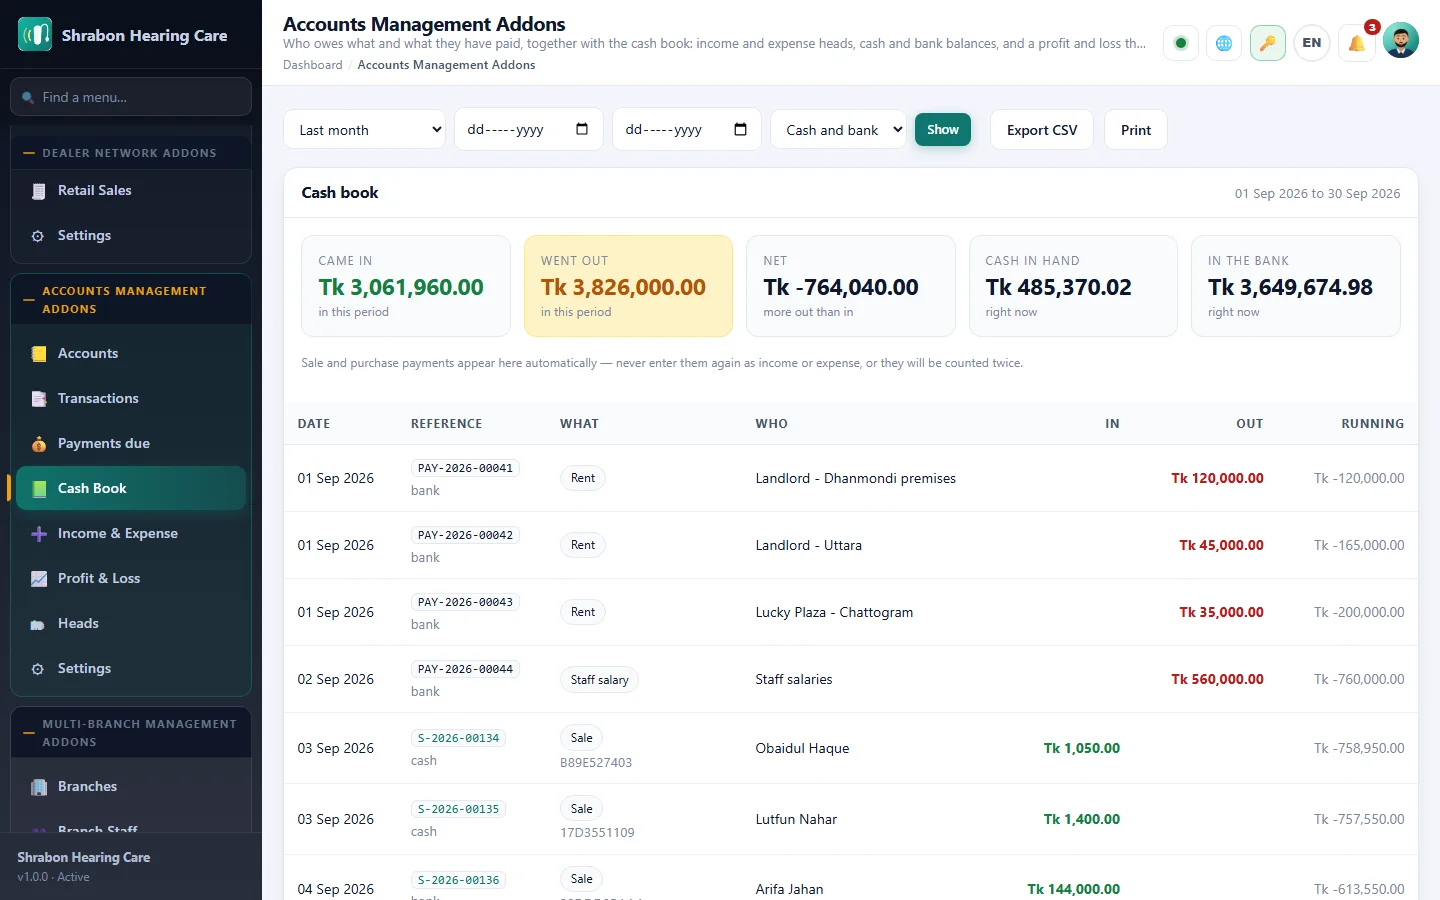The height and width of the screenshot is (900, 1440).
Task: Open the Branches building icon
Action: 39,786
